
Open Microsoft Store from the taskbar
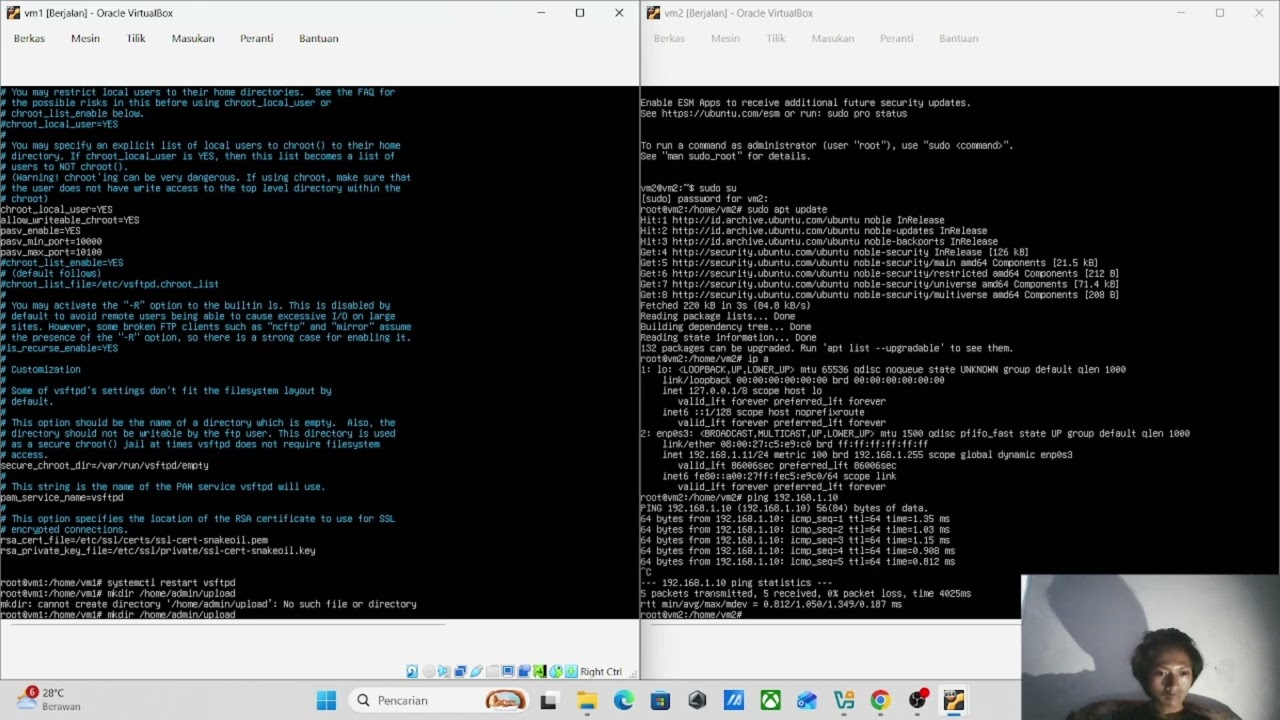point(660,701)
